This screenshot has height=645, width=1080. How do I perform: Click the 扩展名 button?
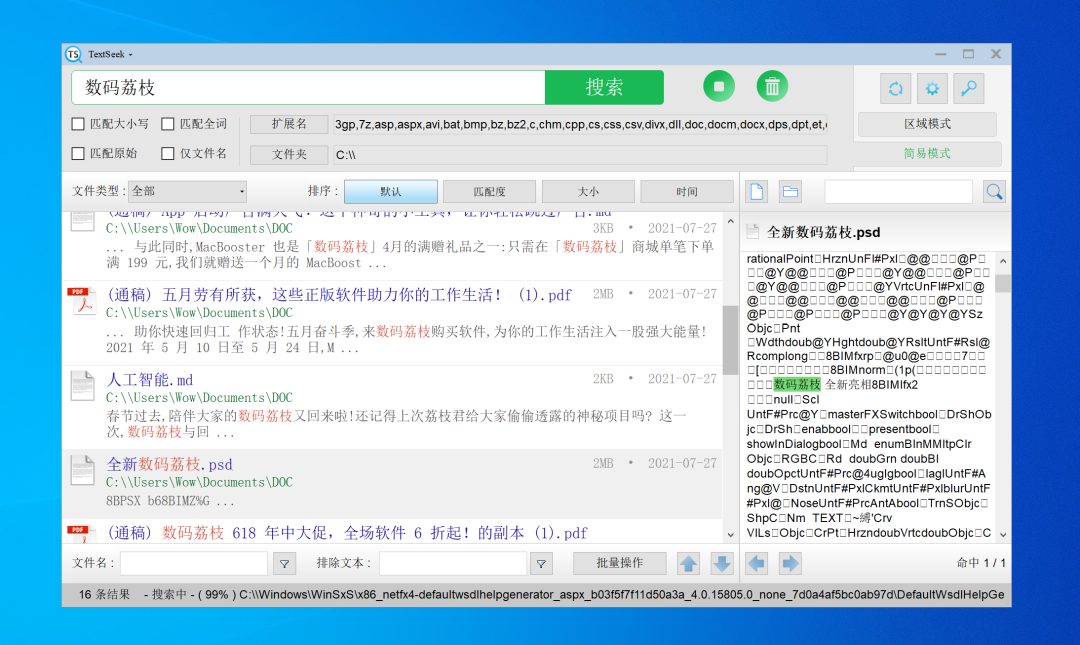[289, 124]
